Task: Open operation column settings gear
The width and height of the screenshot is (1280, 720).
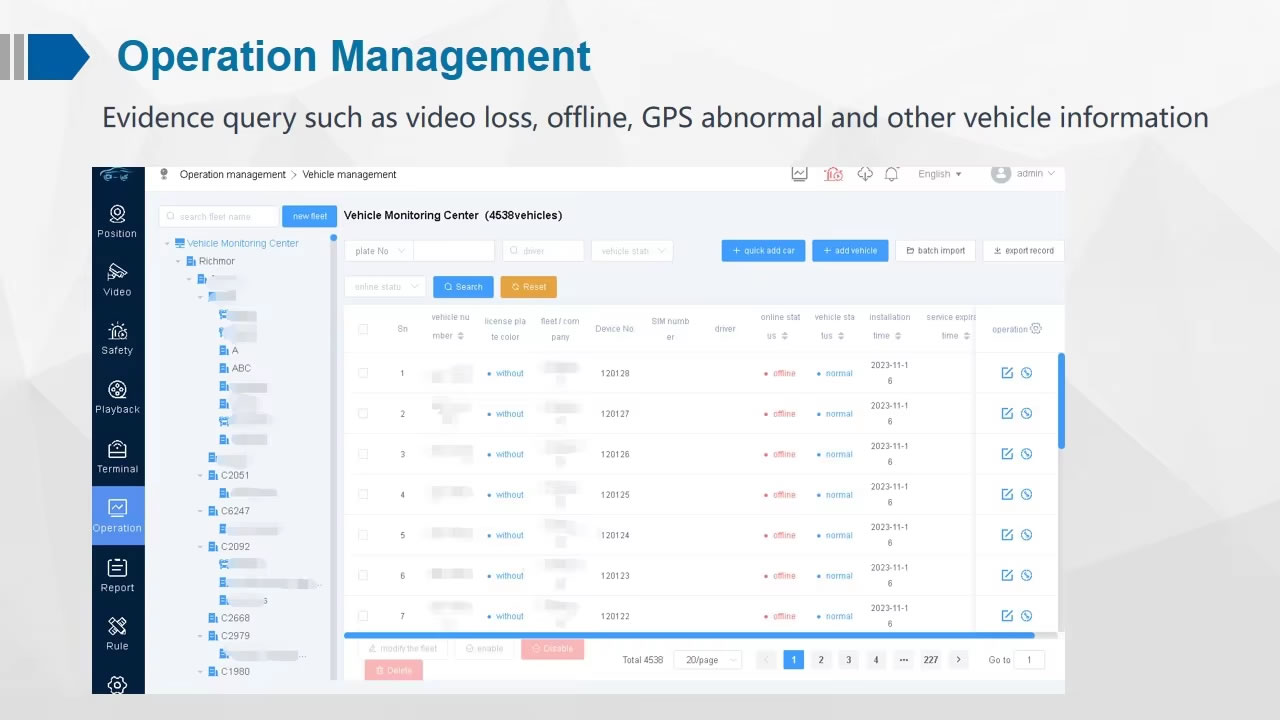Action: point(1036,328)
